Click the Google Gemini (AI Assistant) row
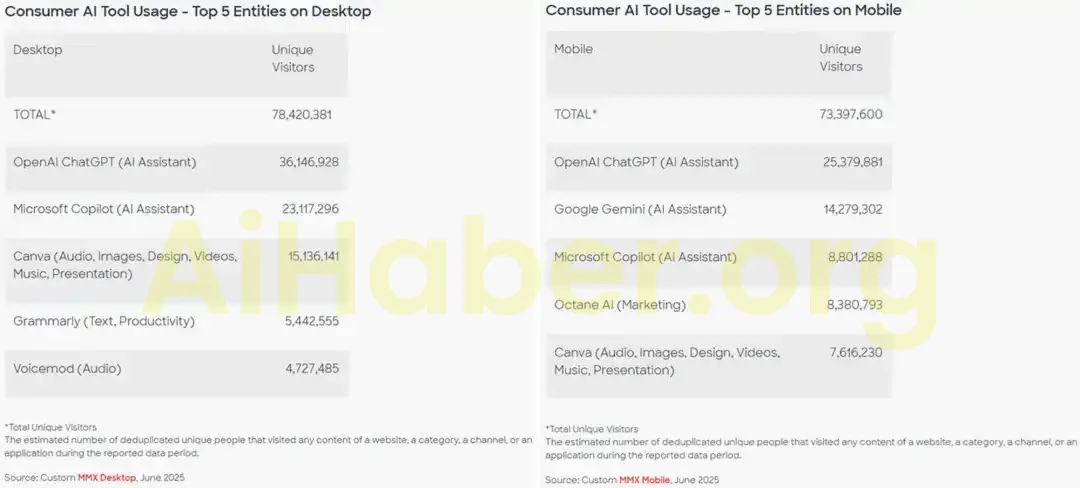 click(x=640, y=210)
